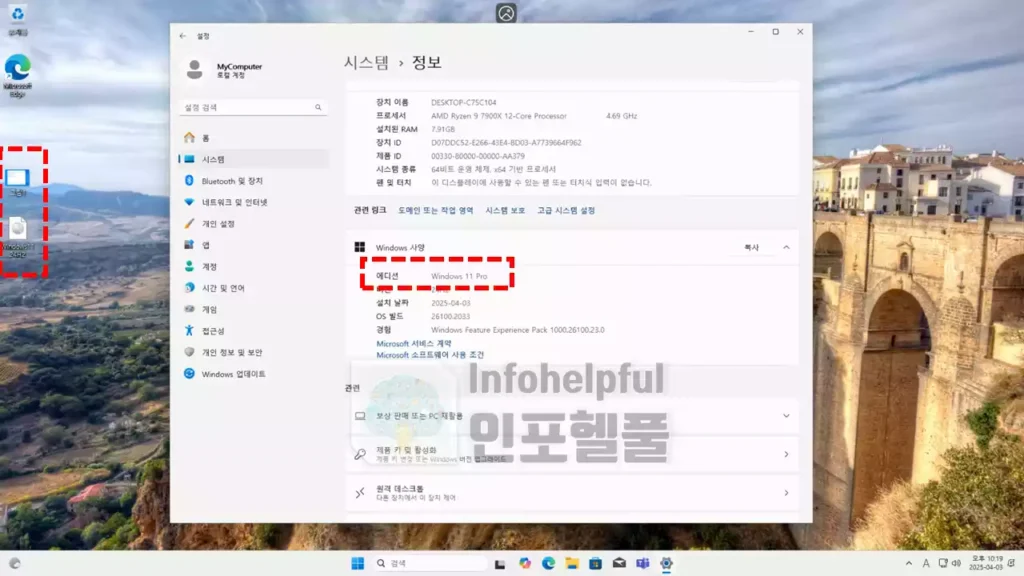1024x576 pixels.
Task: Click the remote desktop icon beside 원격 데스크톱
Action: [360, 493]
